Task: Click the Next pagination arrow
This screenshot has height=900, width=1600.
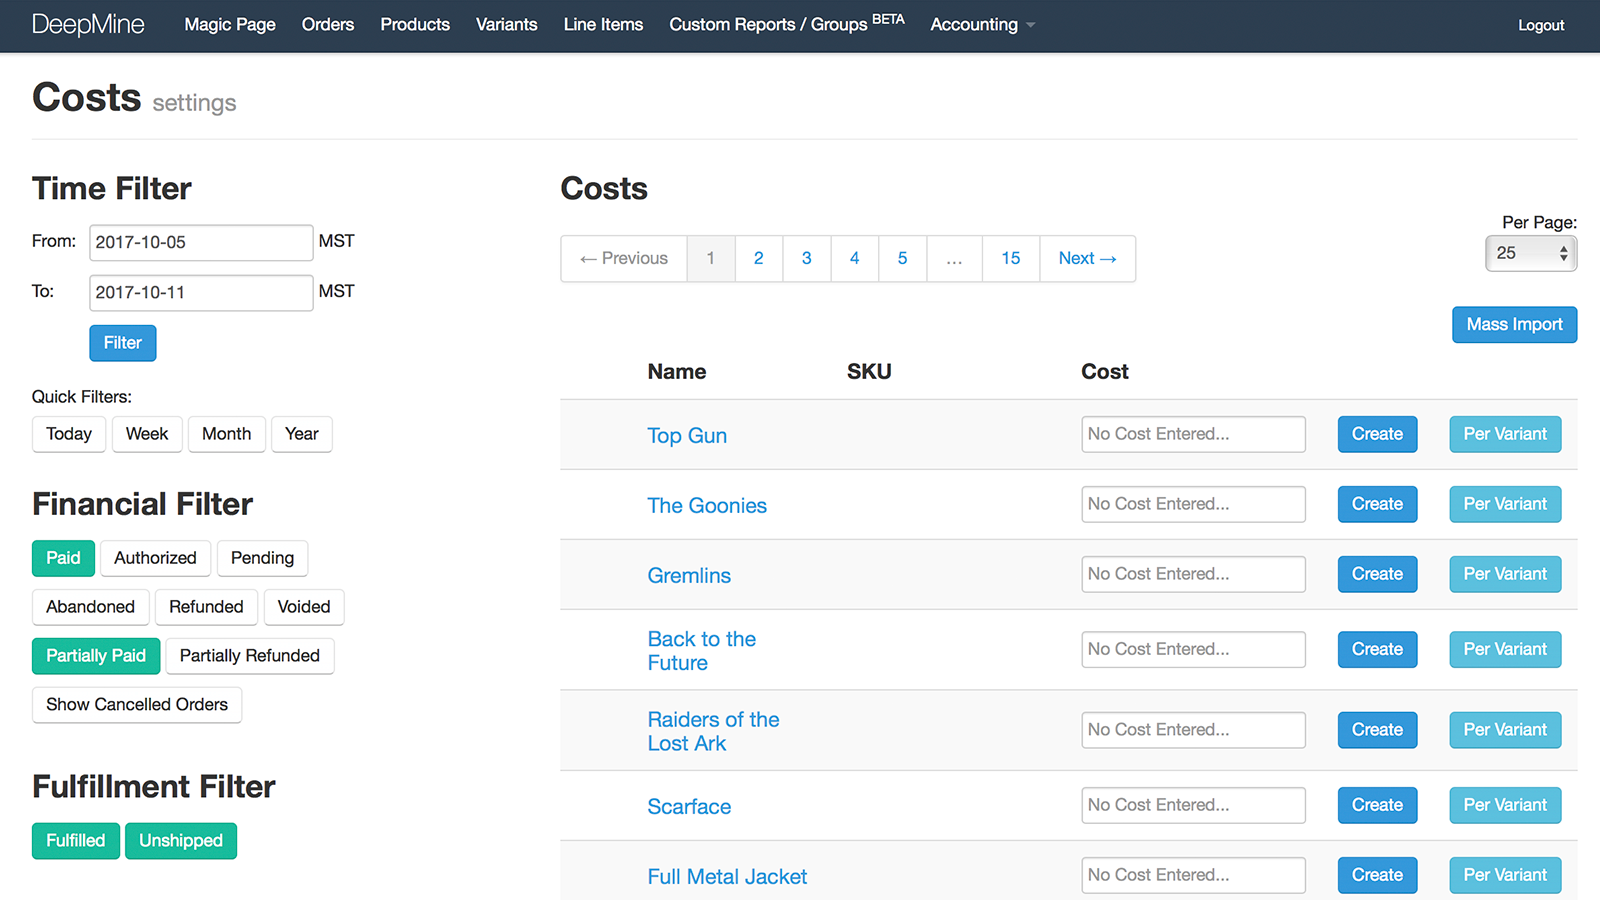Action: (x=1087, y=258)
